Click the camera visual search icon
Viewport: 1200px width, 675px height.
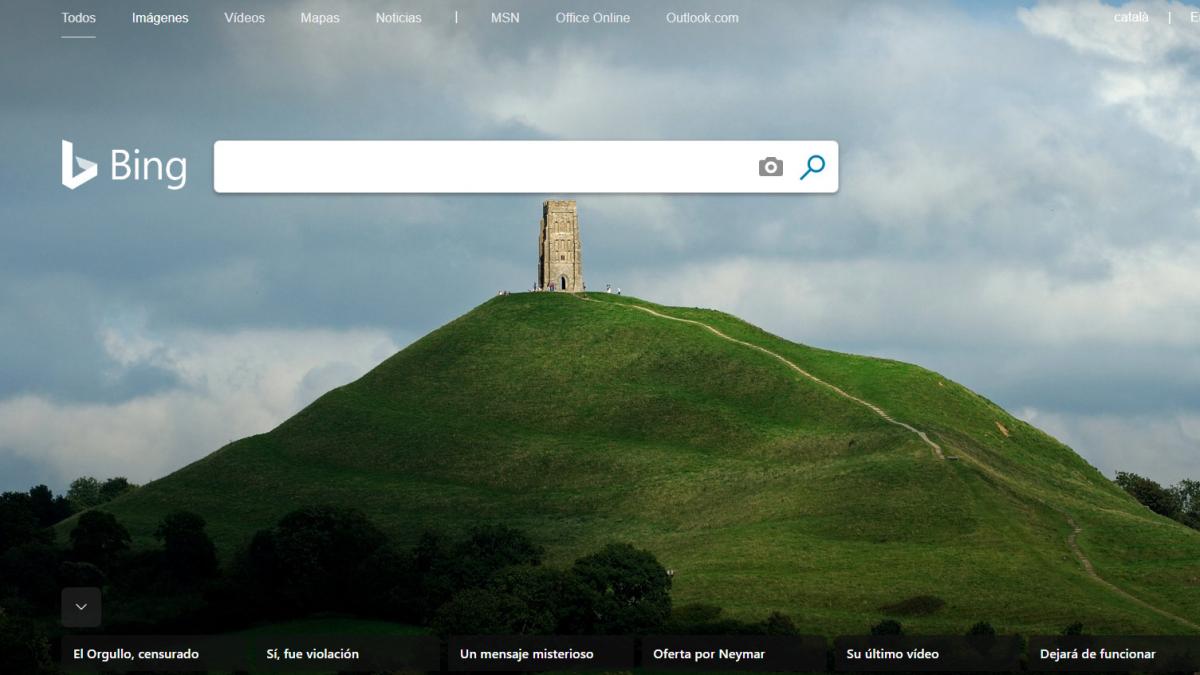coord(770,167)
